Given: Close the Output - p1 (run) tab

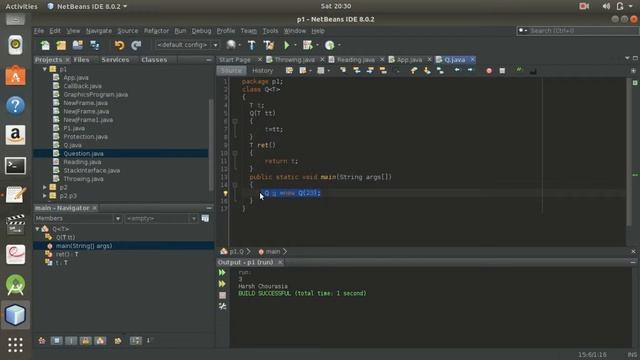Looking at the screenshot, I should [280, 262].
